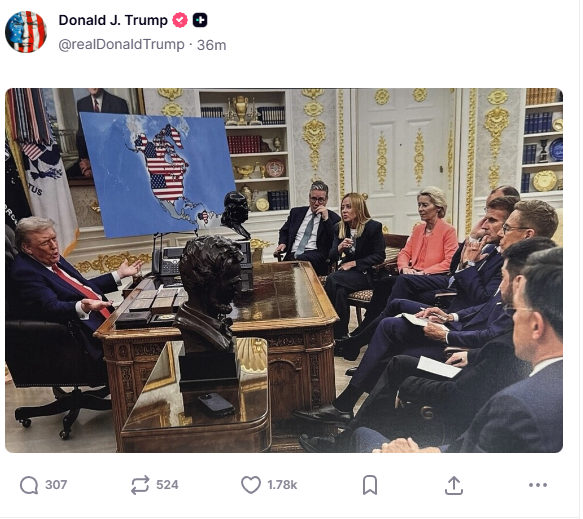View the 307 replies count
Image resolution: width=583 pixels, height=519 pixels.
56,486
